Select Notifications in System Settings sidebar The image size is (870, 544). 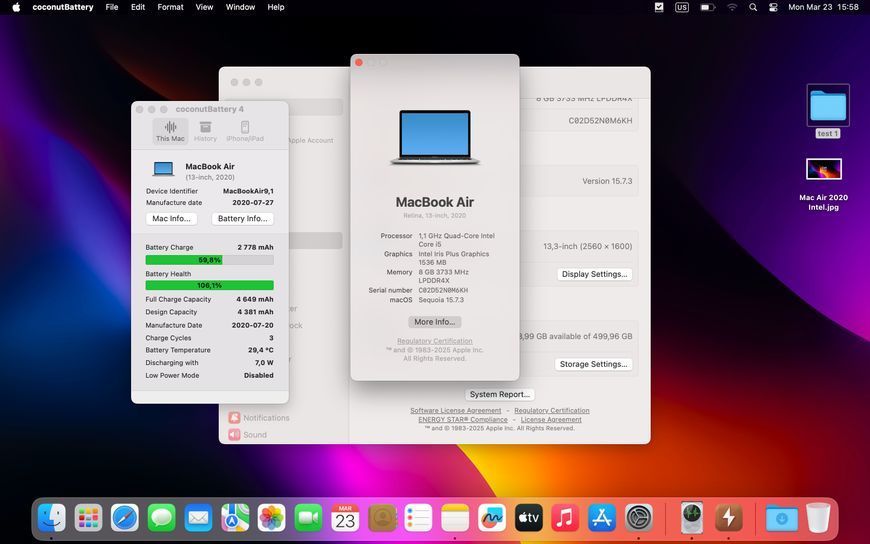pos(259,417)
